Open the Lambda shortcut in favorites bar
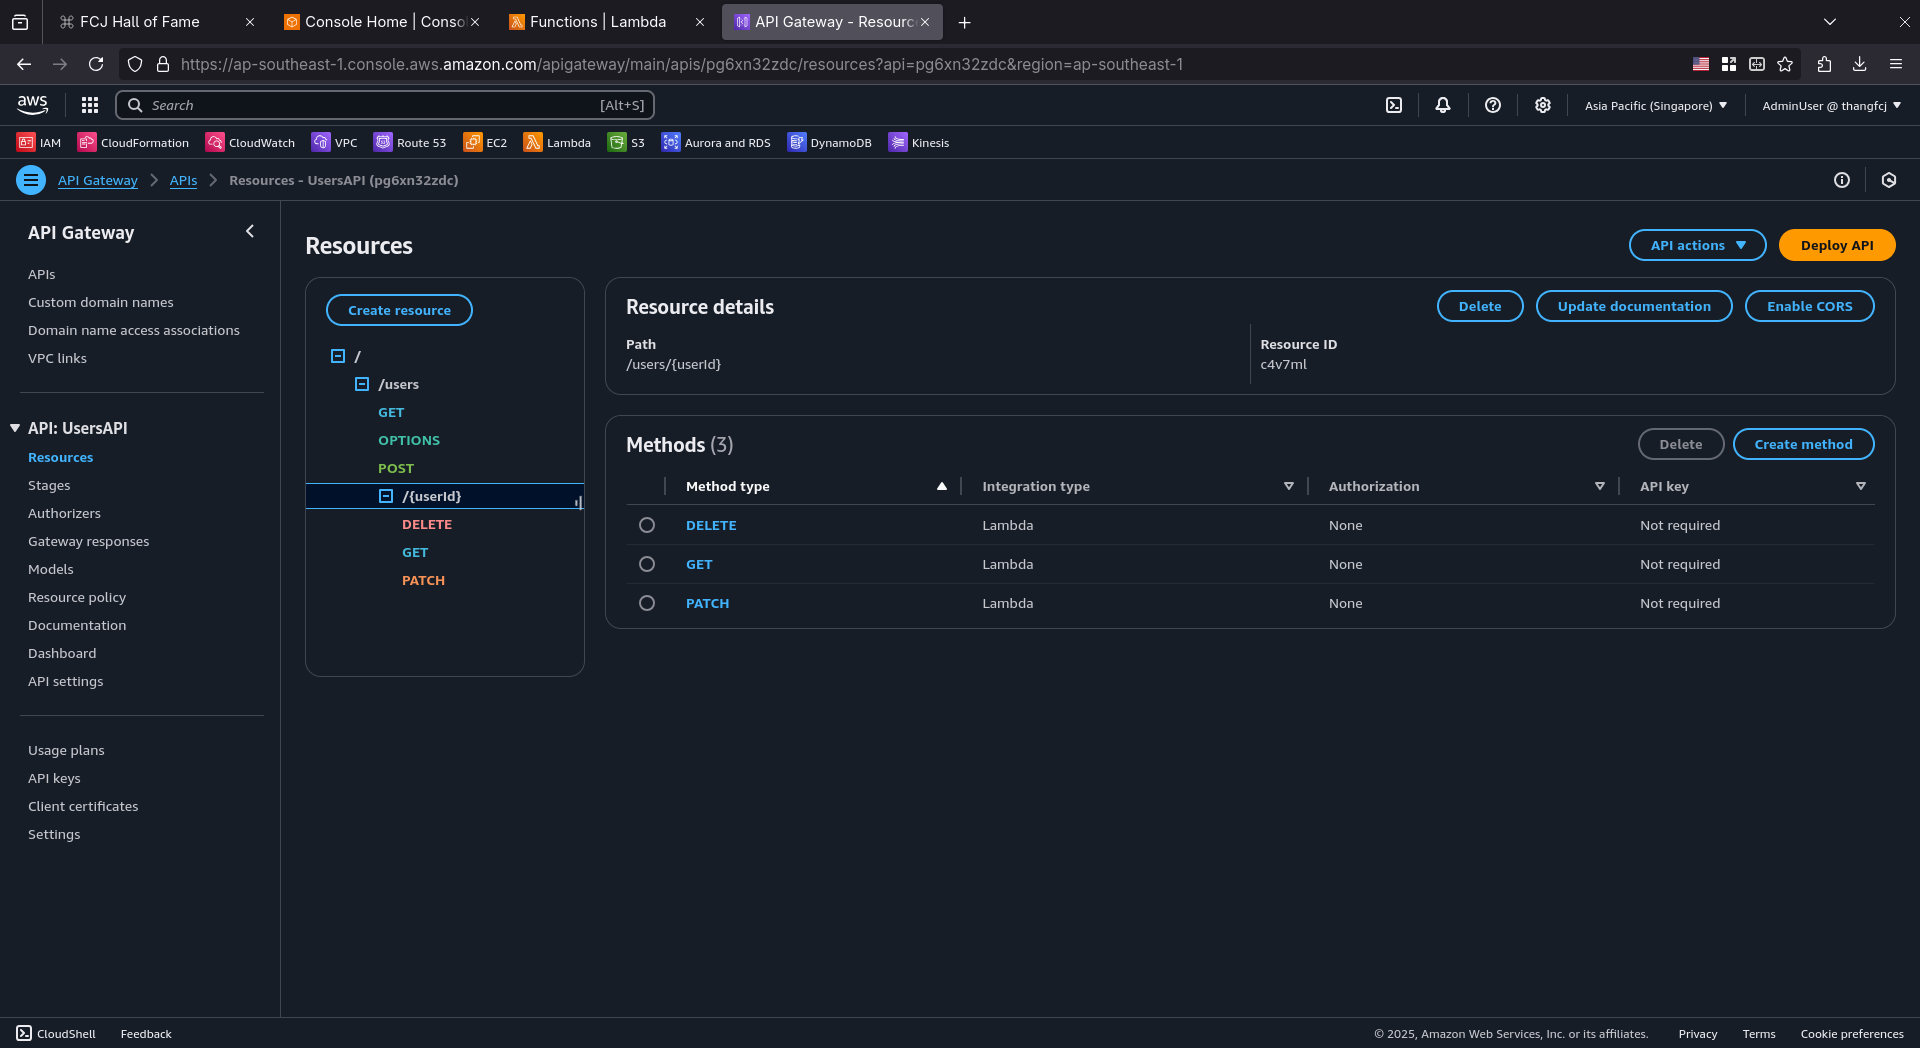 [557, 143]
